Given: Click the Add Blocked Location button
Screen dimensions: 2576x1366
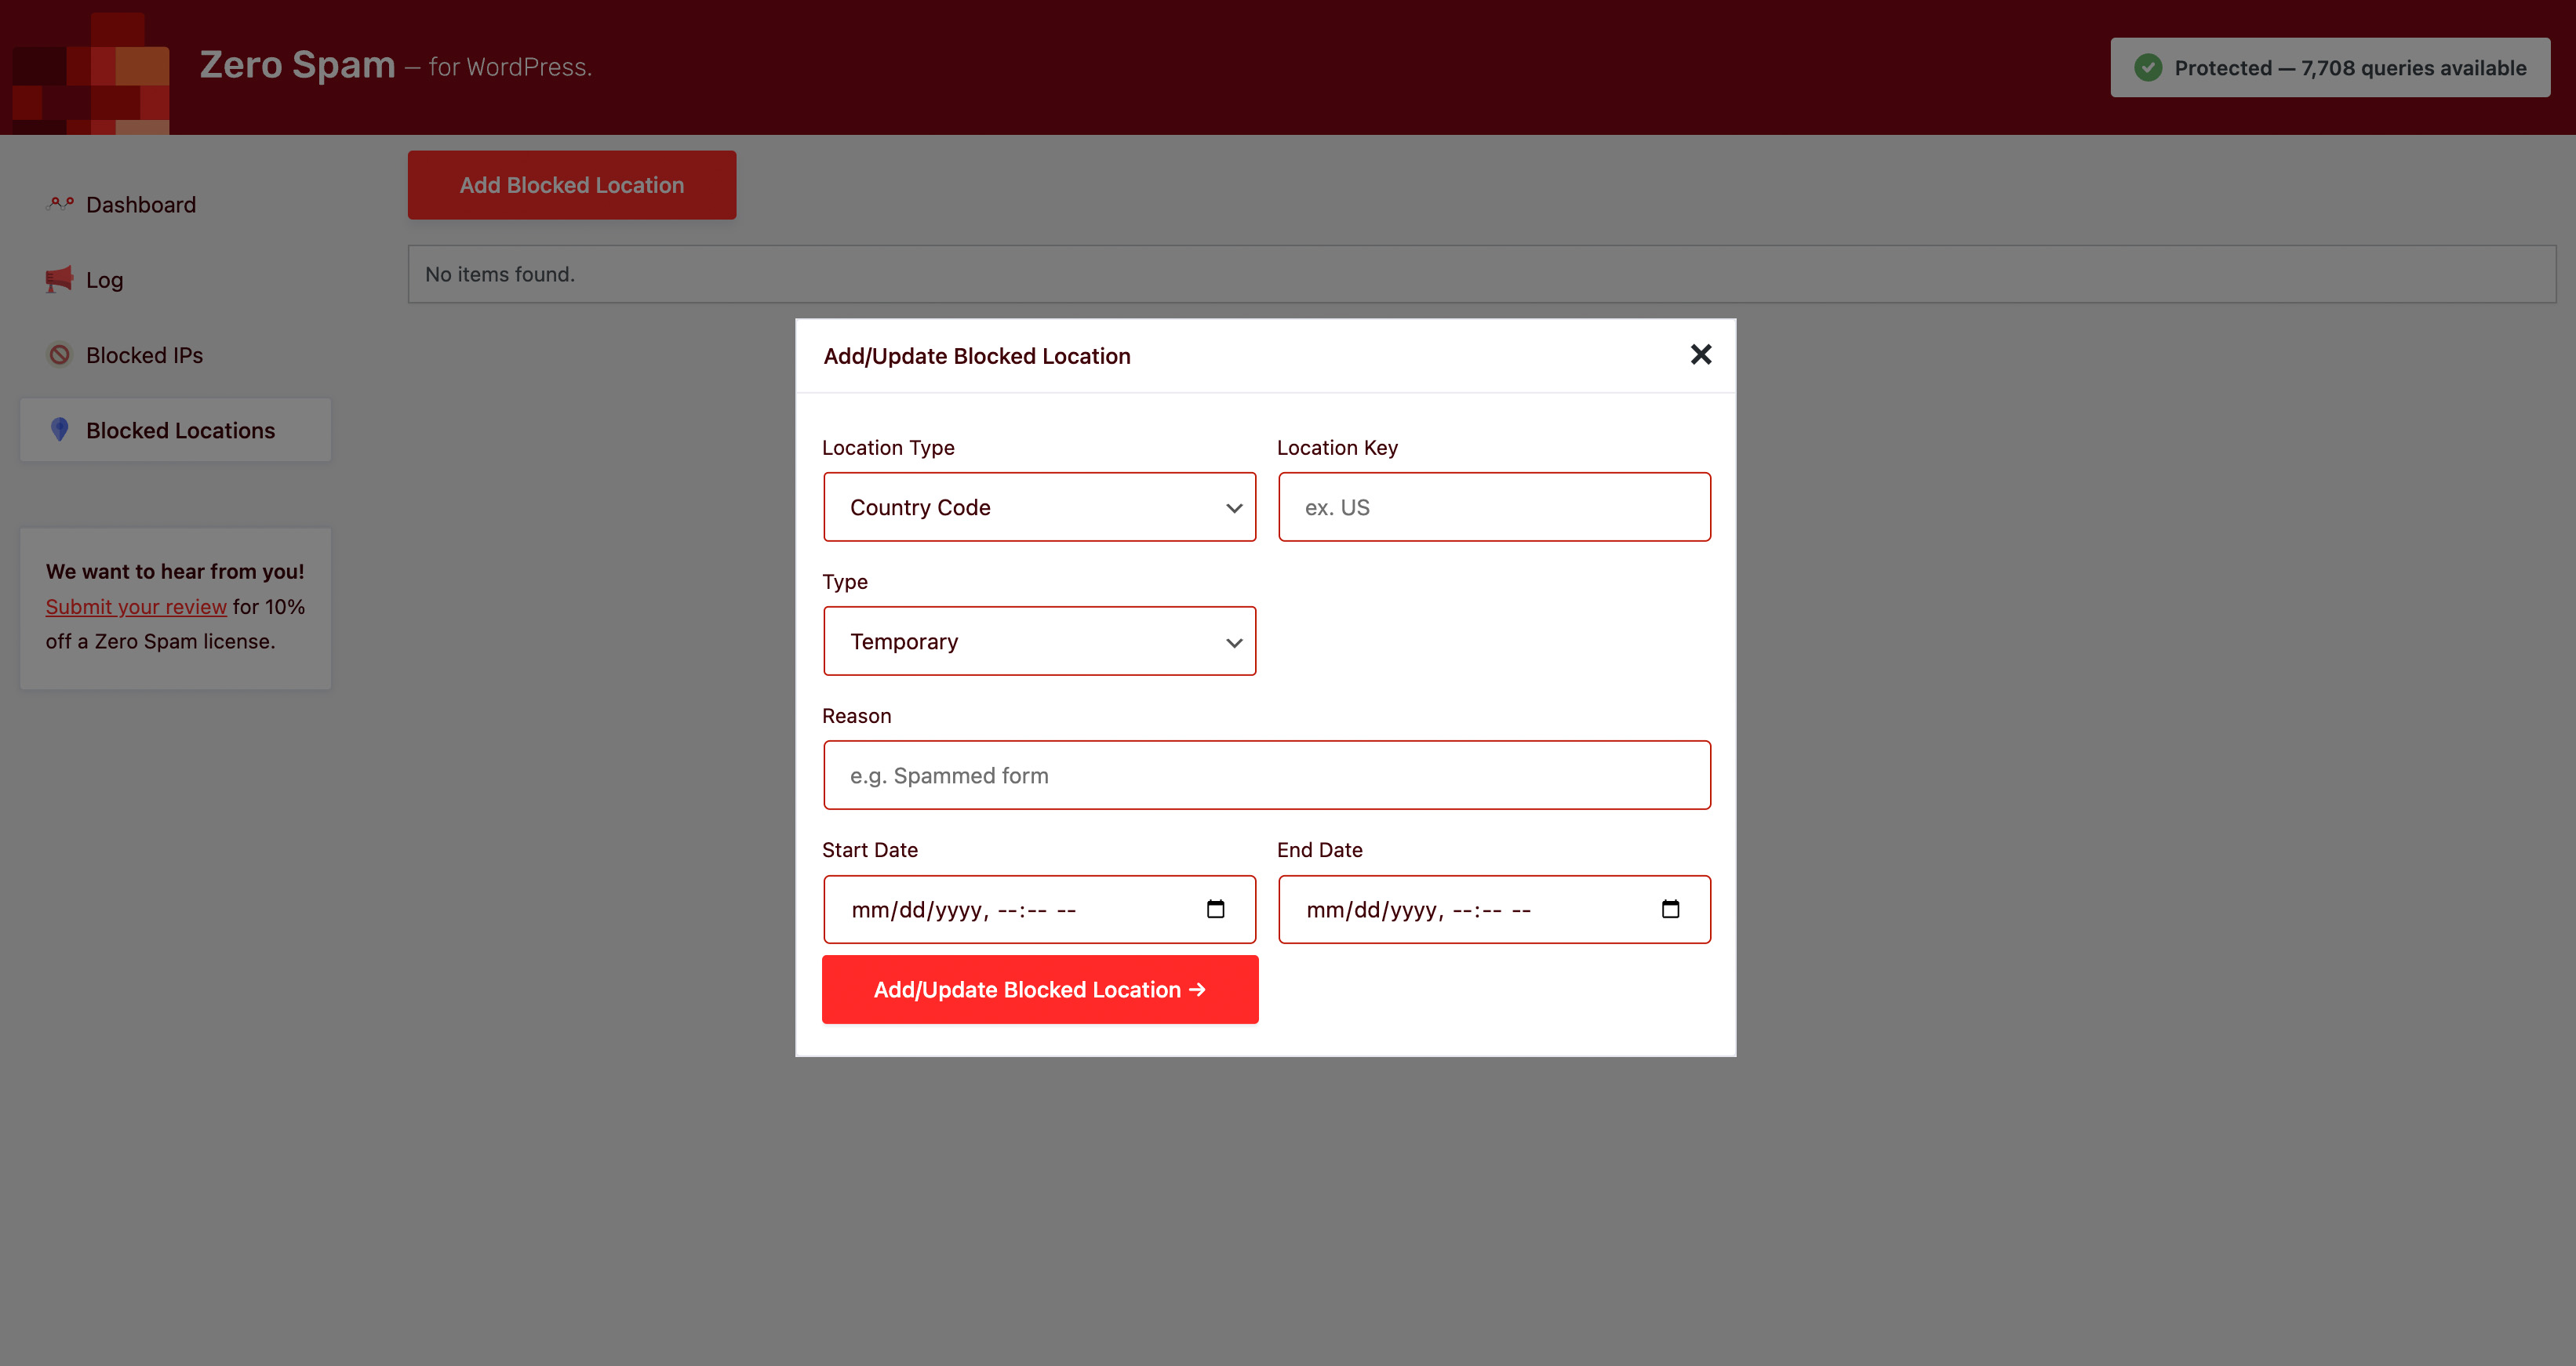Looking at the screenshot, I should click(571, 184).
